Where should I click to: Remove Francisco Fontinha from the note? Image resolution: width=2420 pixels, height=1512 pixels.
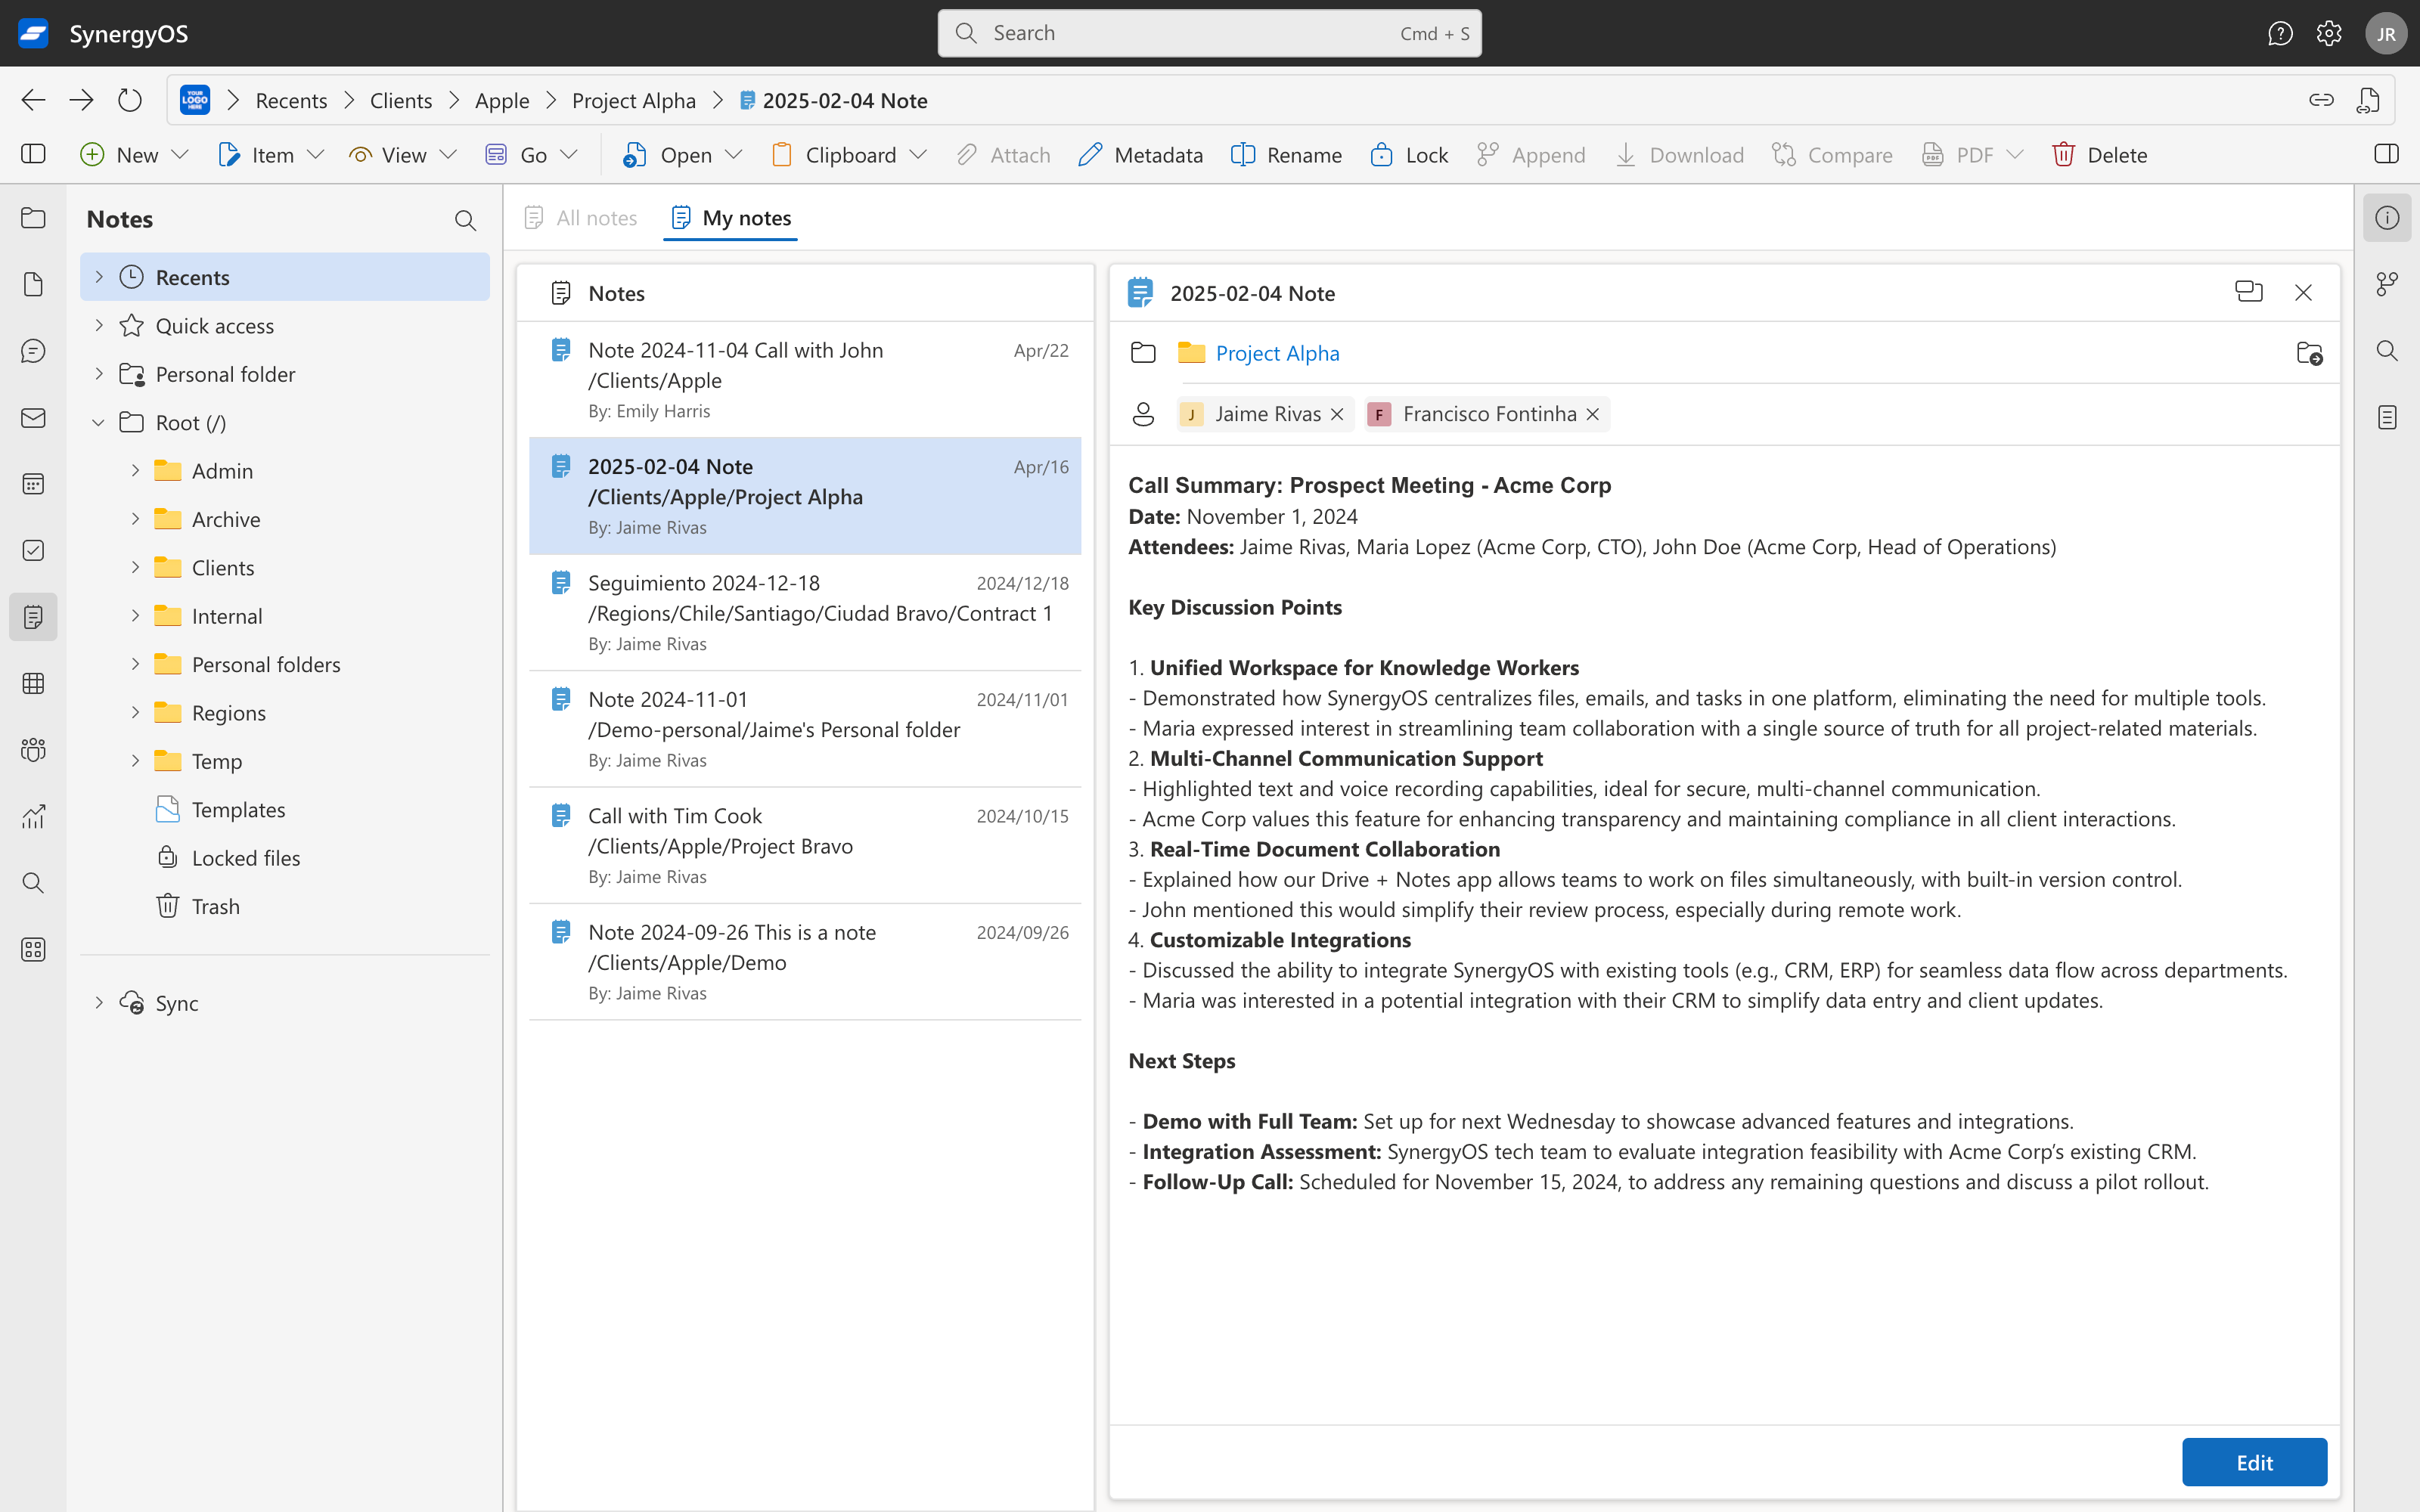point(1593,414)
